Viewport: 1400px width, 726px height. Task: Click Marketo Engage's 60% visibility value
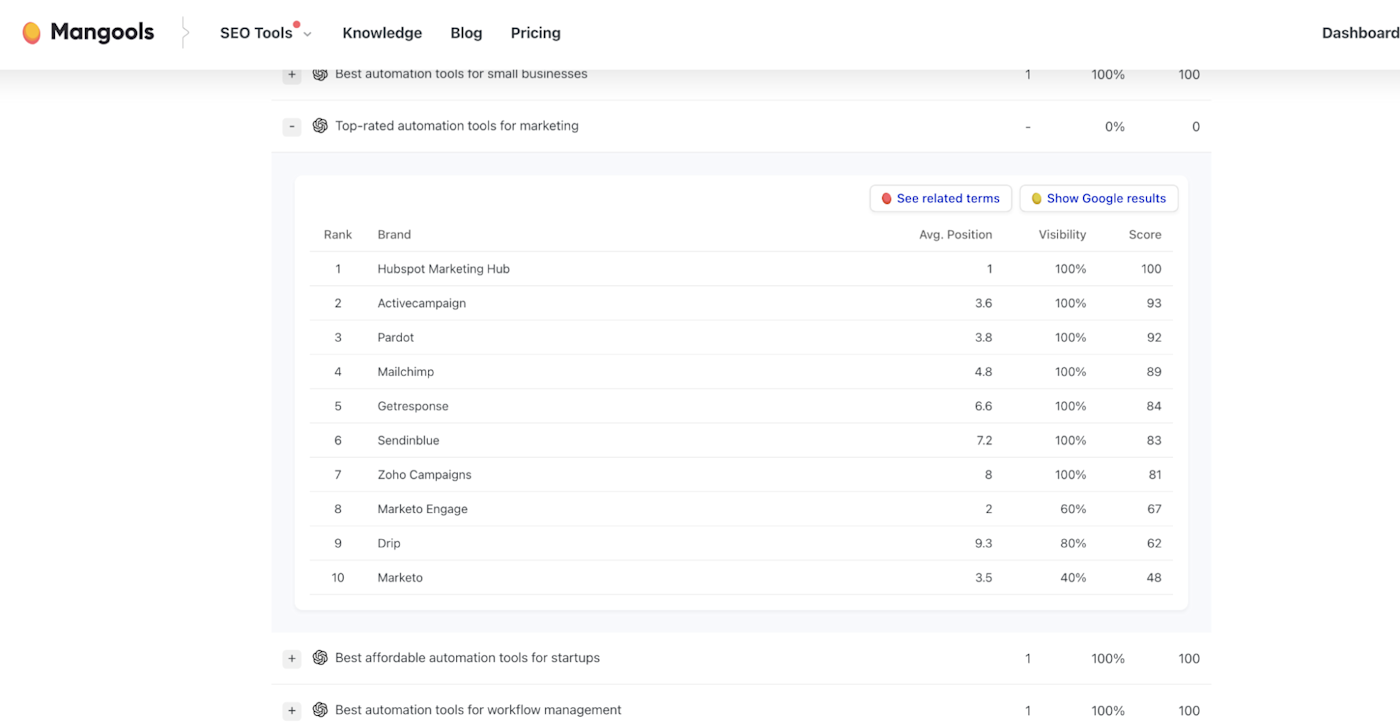(1073, 509)
